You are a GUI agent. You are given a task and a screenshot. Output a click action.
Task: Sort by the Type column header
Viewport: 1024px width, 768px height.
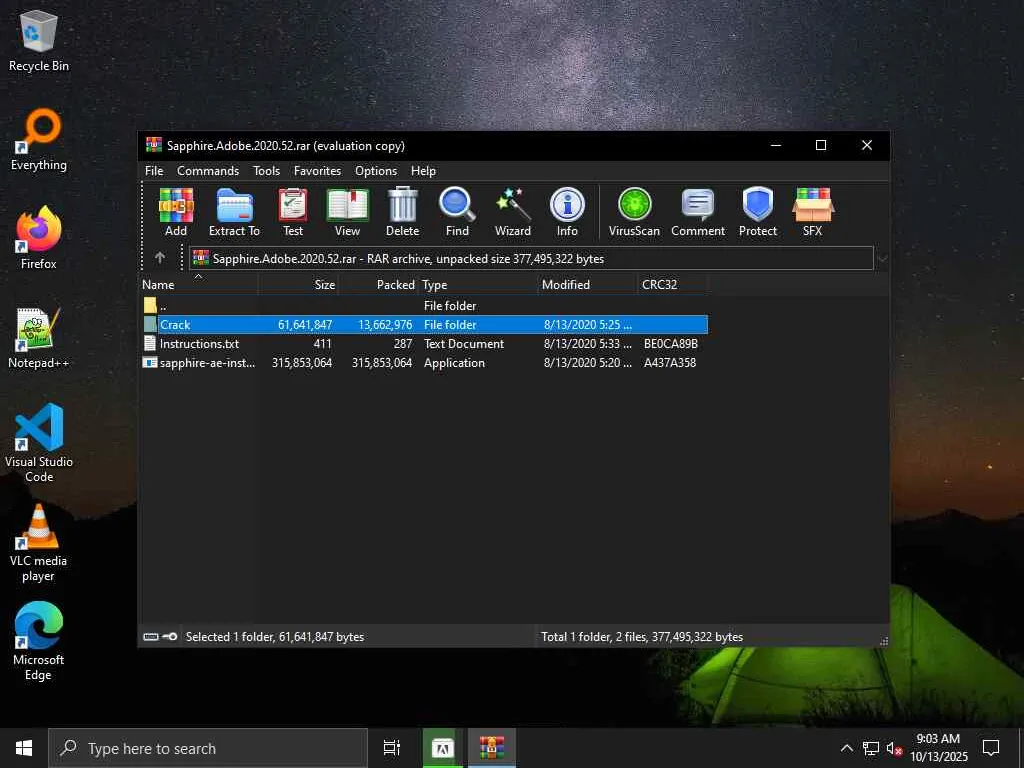(x=479, y=285)
